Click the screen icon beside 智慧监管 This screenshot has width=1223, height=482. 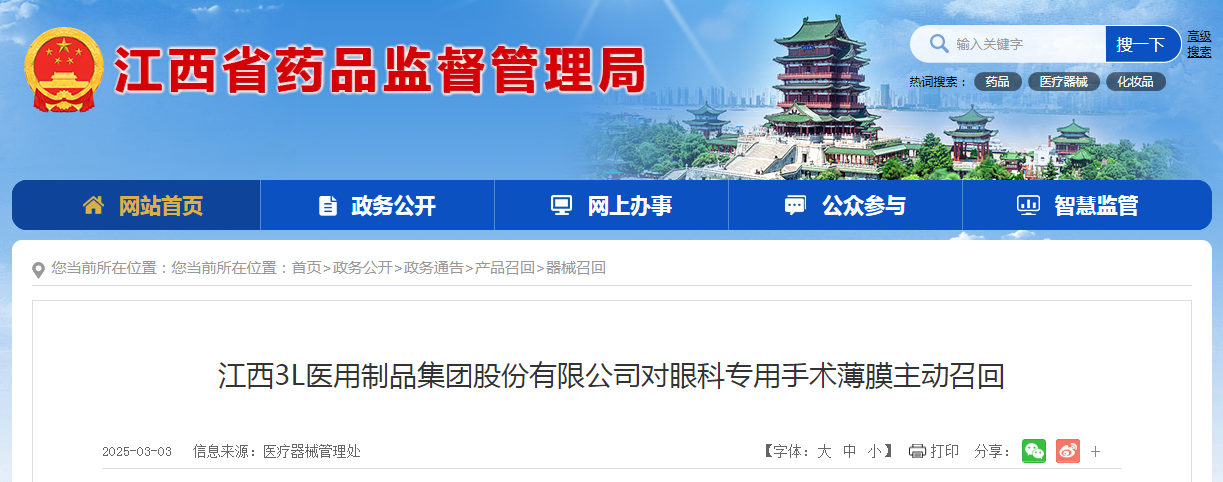1028,206
